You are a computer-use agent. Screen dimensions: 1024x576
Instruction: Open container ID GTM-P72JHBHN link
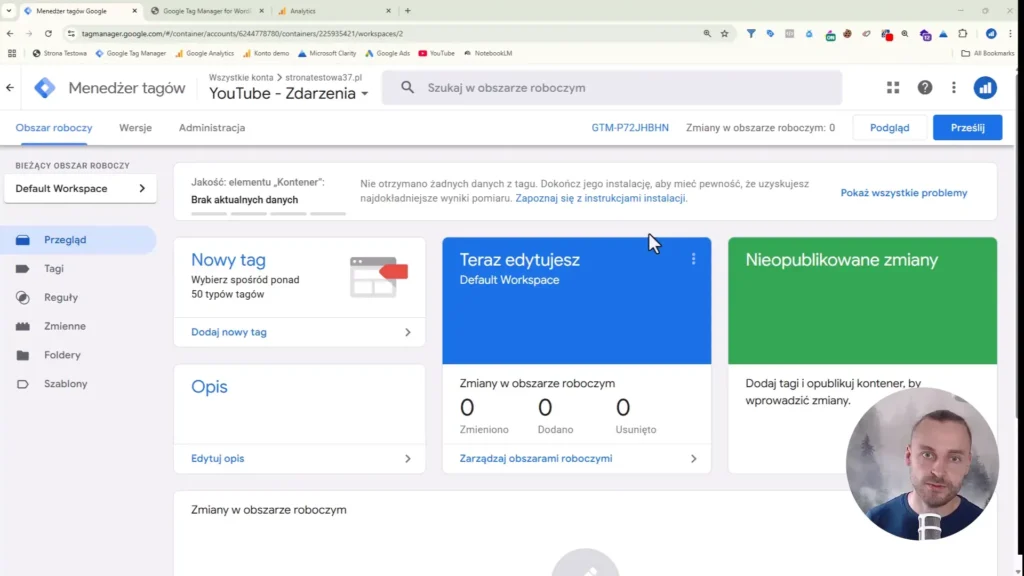tap(630, 128)
